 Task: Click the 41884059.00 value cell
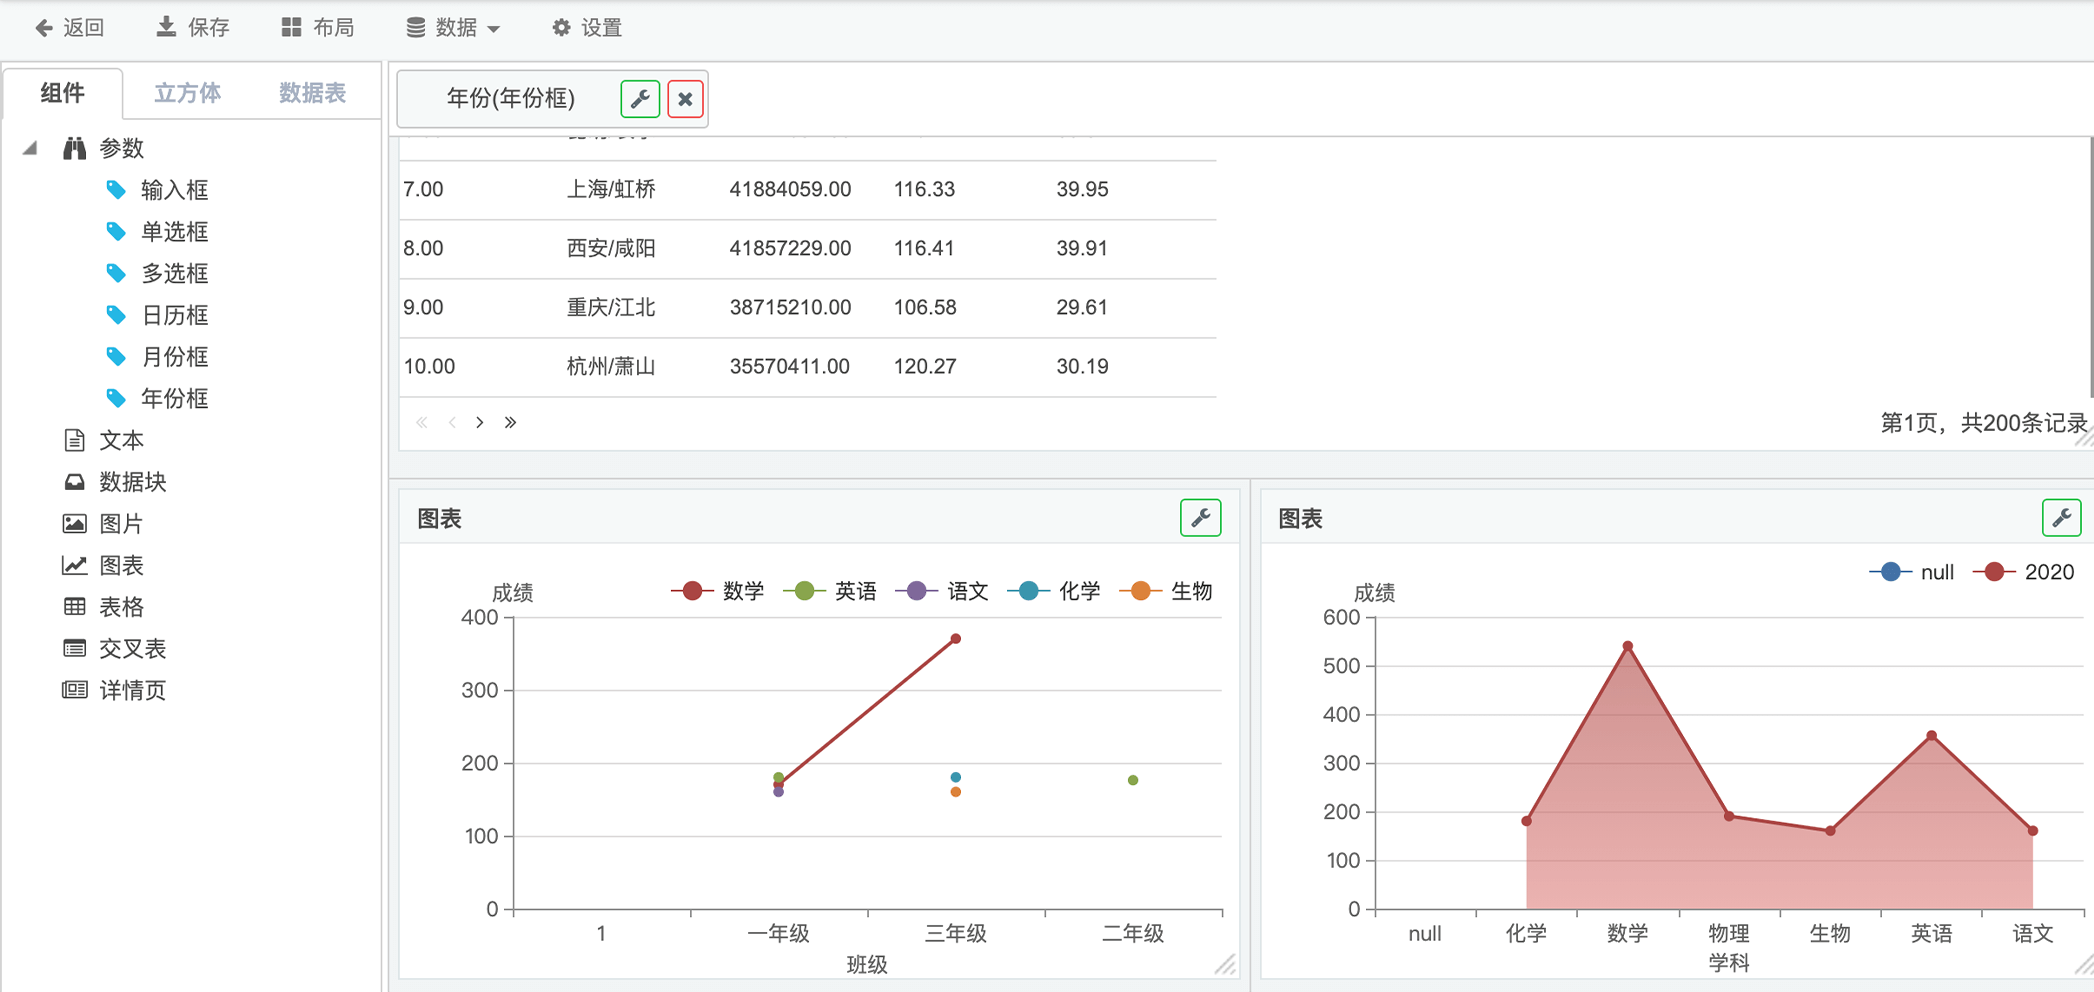(x=790, y=189)
